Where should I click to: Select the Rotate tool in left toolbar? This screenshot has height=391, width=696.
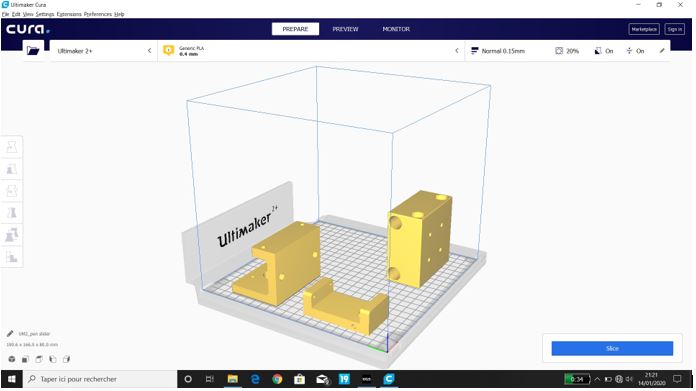(x=12, y=191)
